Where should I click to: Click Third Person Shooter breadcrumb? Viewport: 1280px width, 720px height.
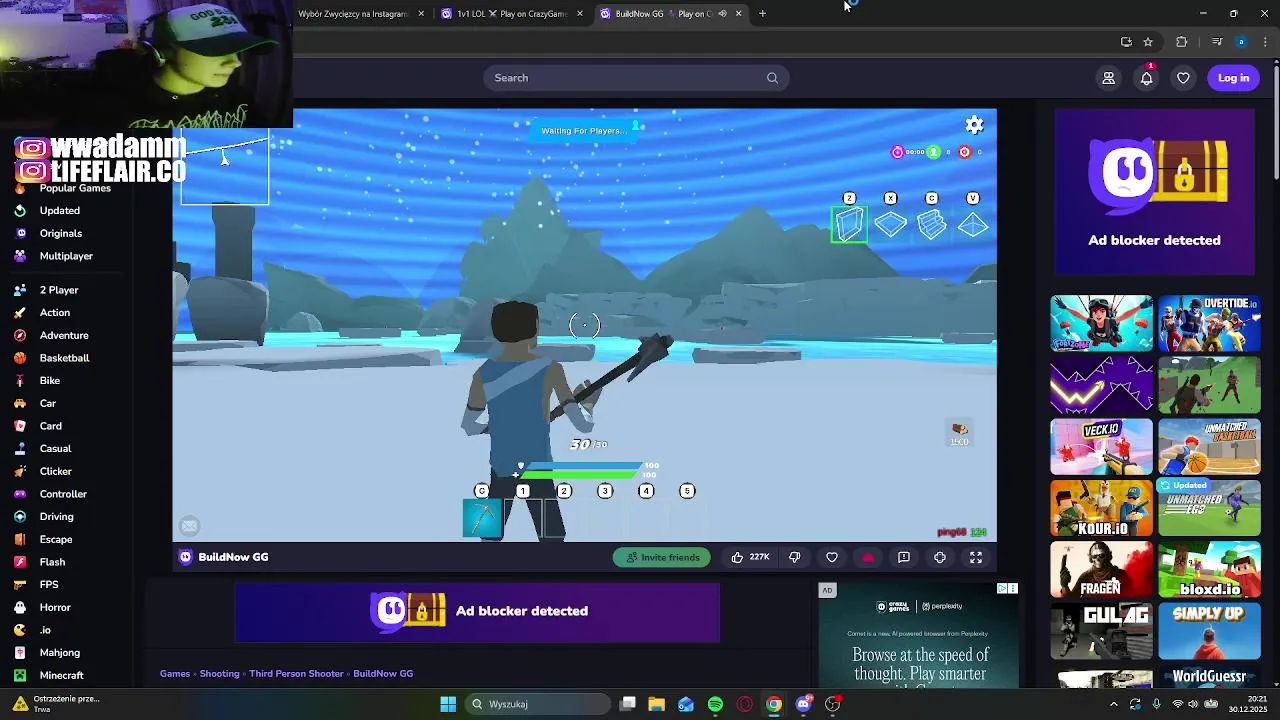pos(296,674)
